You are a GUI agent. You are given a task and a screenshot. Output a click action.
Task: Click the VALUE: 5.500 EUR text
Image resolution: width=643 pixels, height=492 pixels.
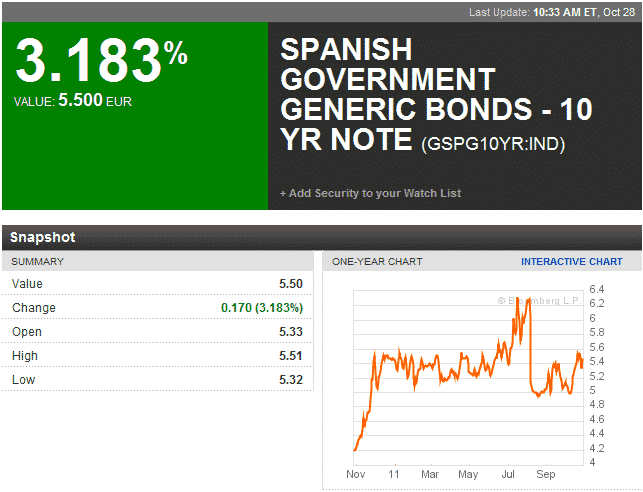(73, 101)
